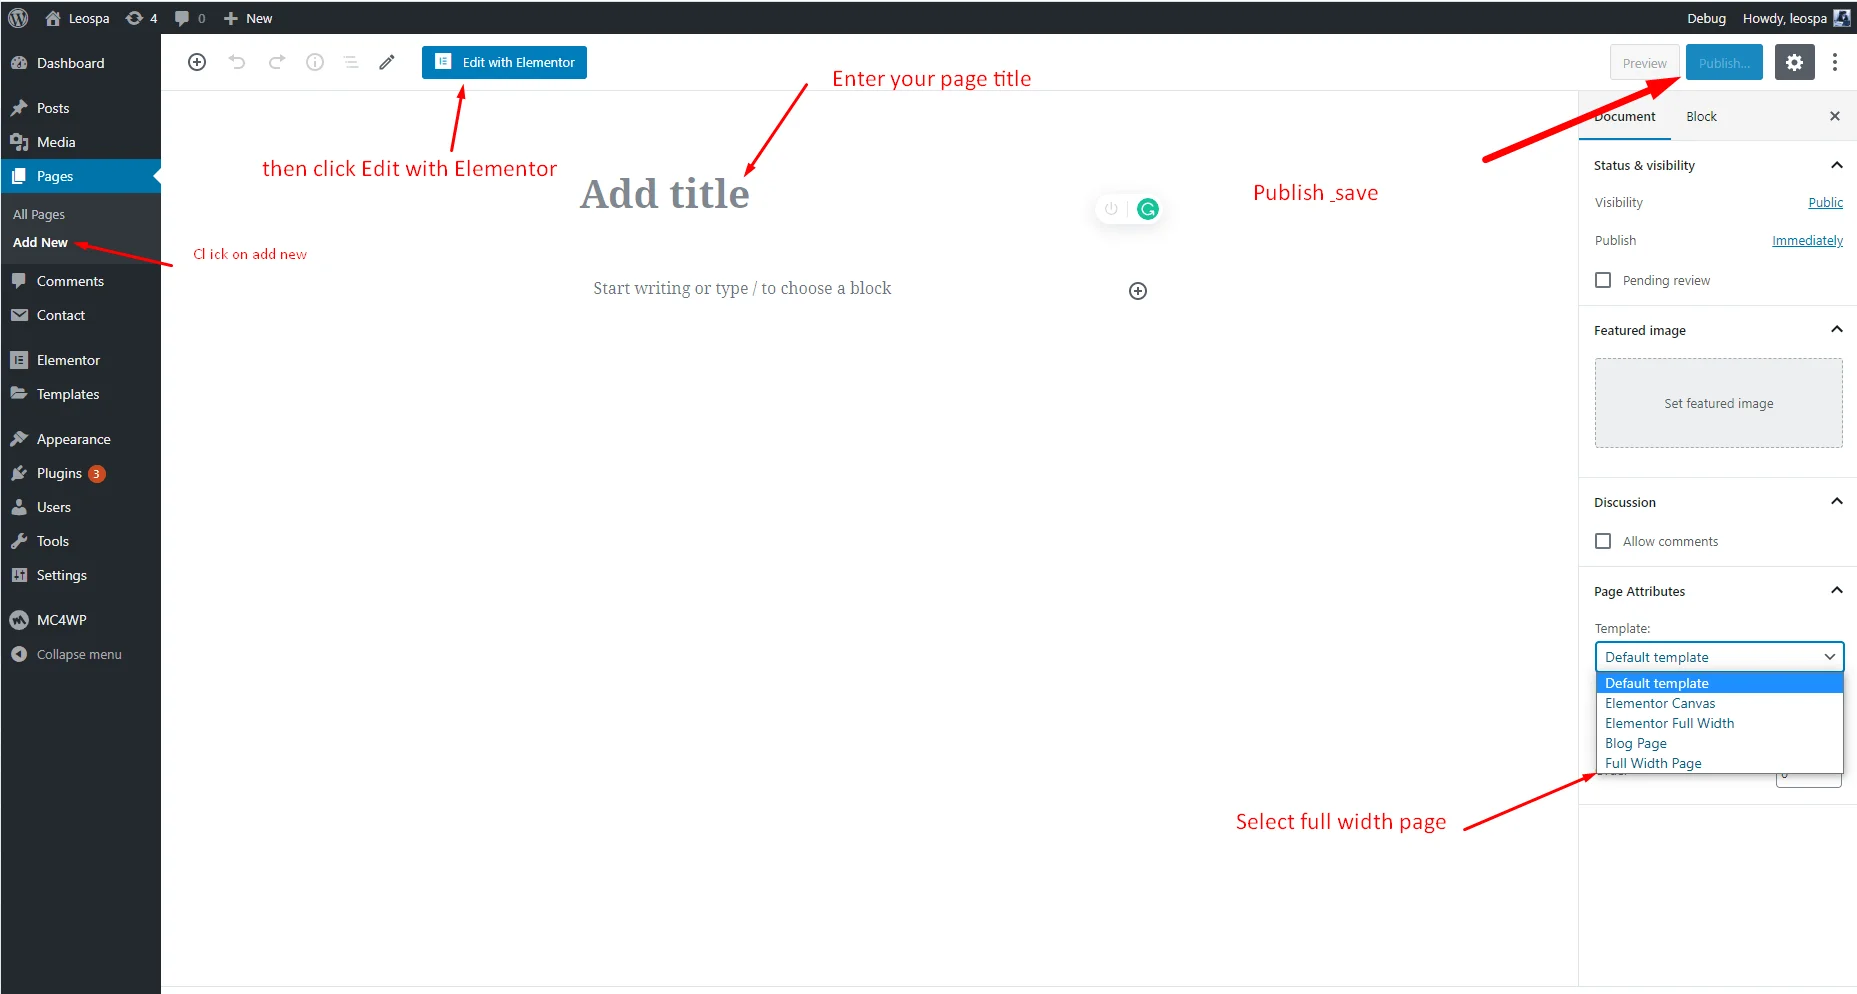Click the Public visibility link
Viewport: 1857px width, 994px height.
pos(1825,202)
